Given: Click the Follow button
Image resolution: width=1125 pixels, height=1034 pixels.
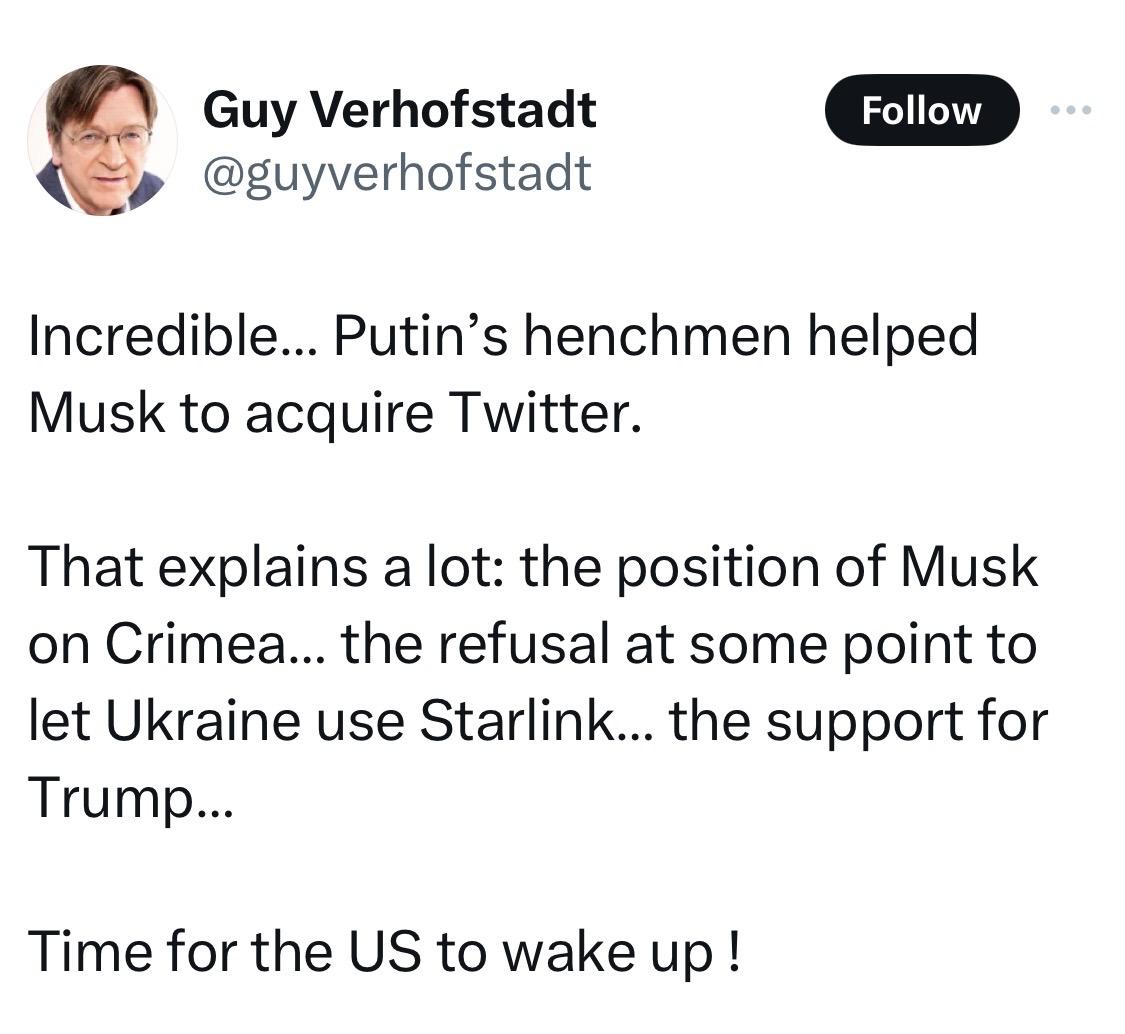Looking at the screenshot, I should coord(921,110).
